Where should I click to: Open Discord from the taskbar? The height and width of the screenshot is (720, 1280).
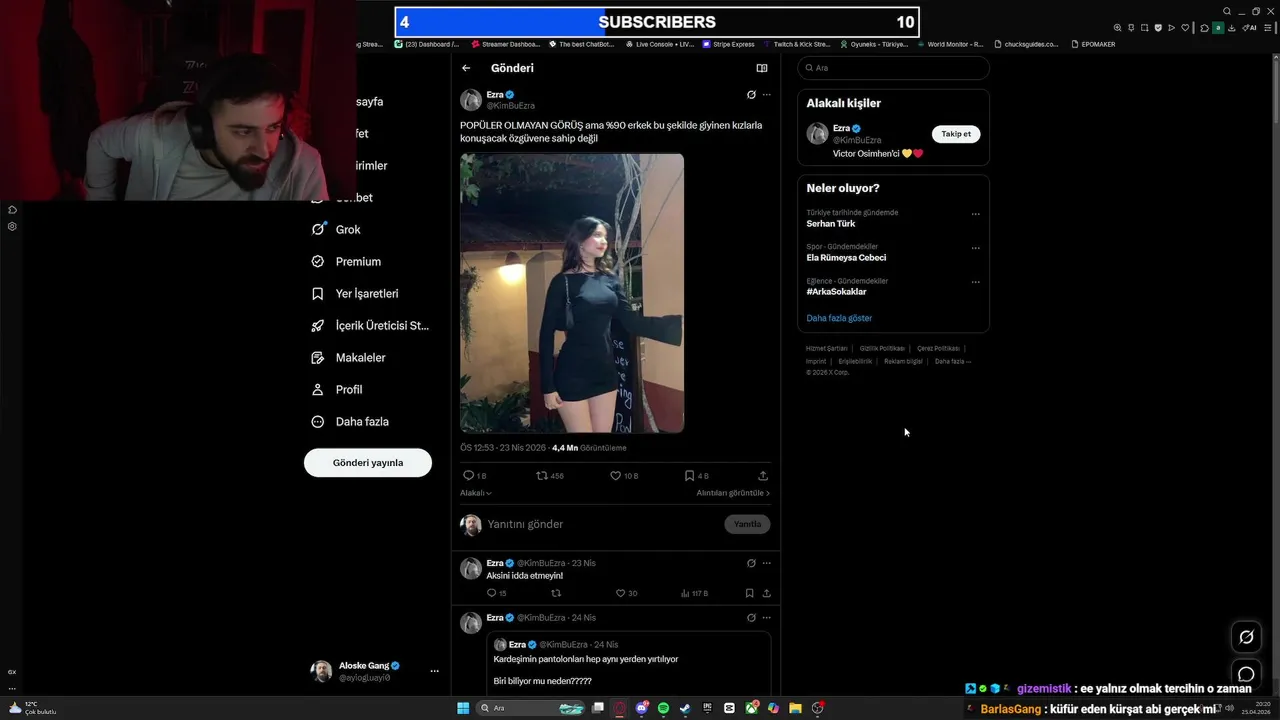coord(641,708)
